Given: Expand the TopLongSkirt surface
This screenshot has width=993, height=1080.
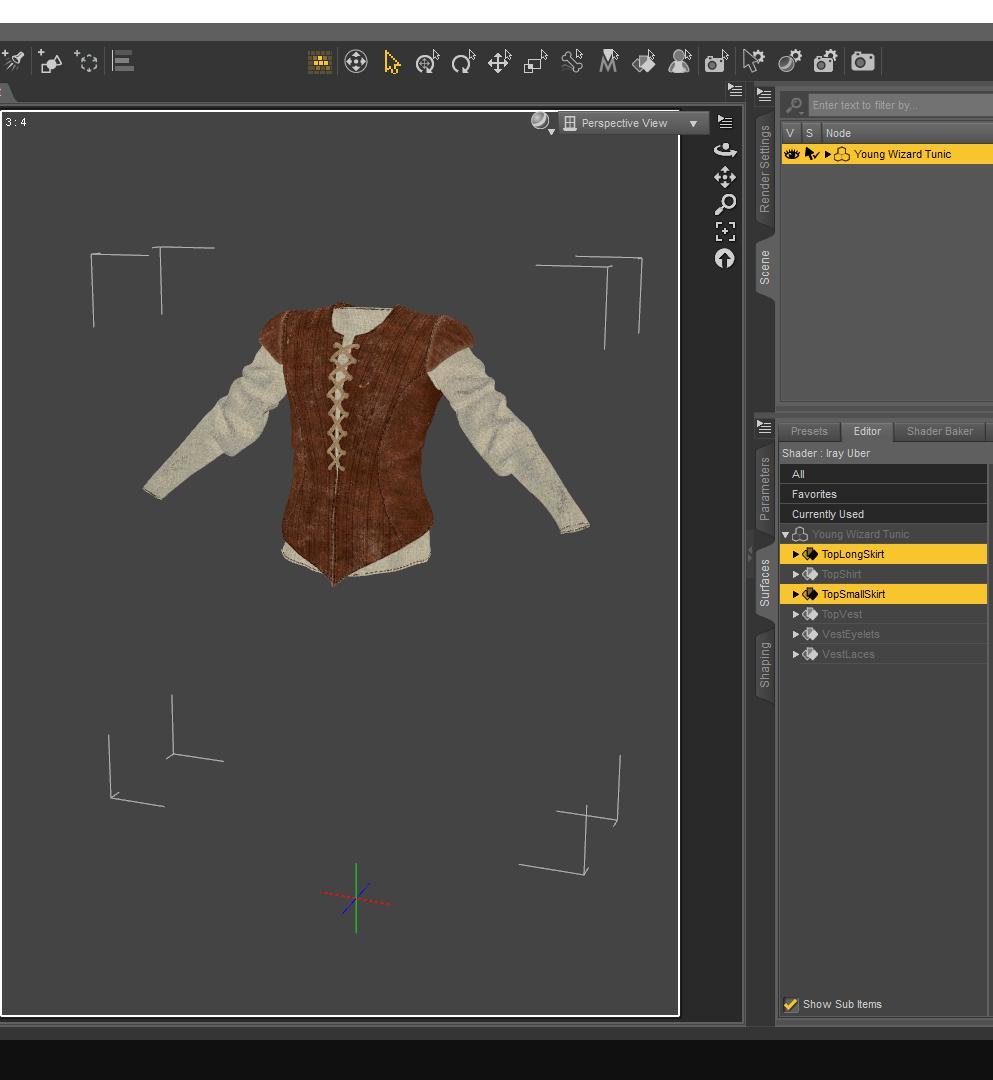Looking at the screenshot, I should [795, 554].
